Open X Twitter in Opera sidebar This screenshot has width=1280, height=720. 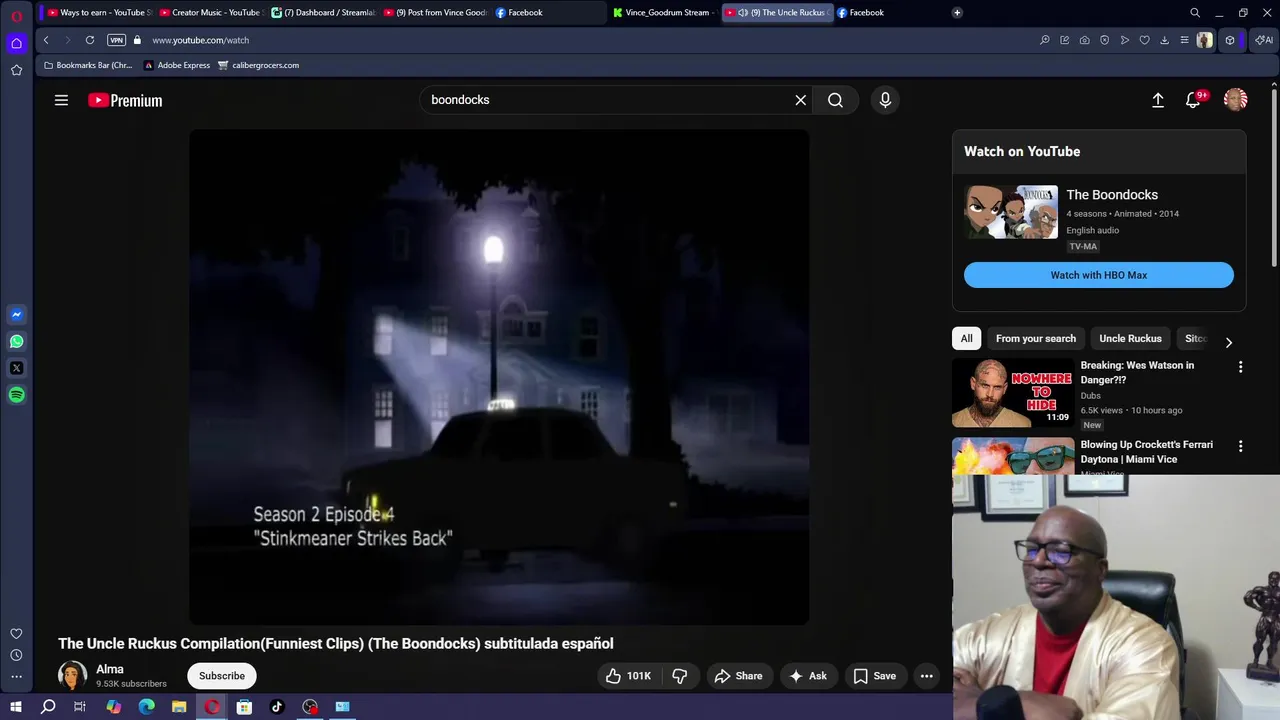coord(16,368)
